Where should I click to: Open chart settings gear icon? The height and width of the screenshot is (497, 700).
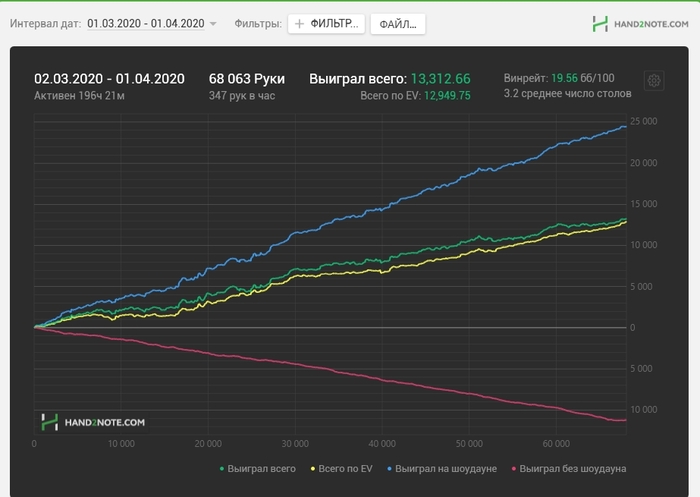point(654,81)
